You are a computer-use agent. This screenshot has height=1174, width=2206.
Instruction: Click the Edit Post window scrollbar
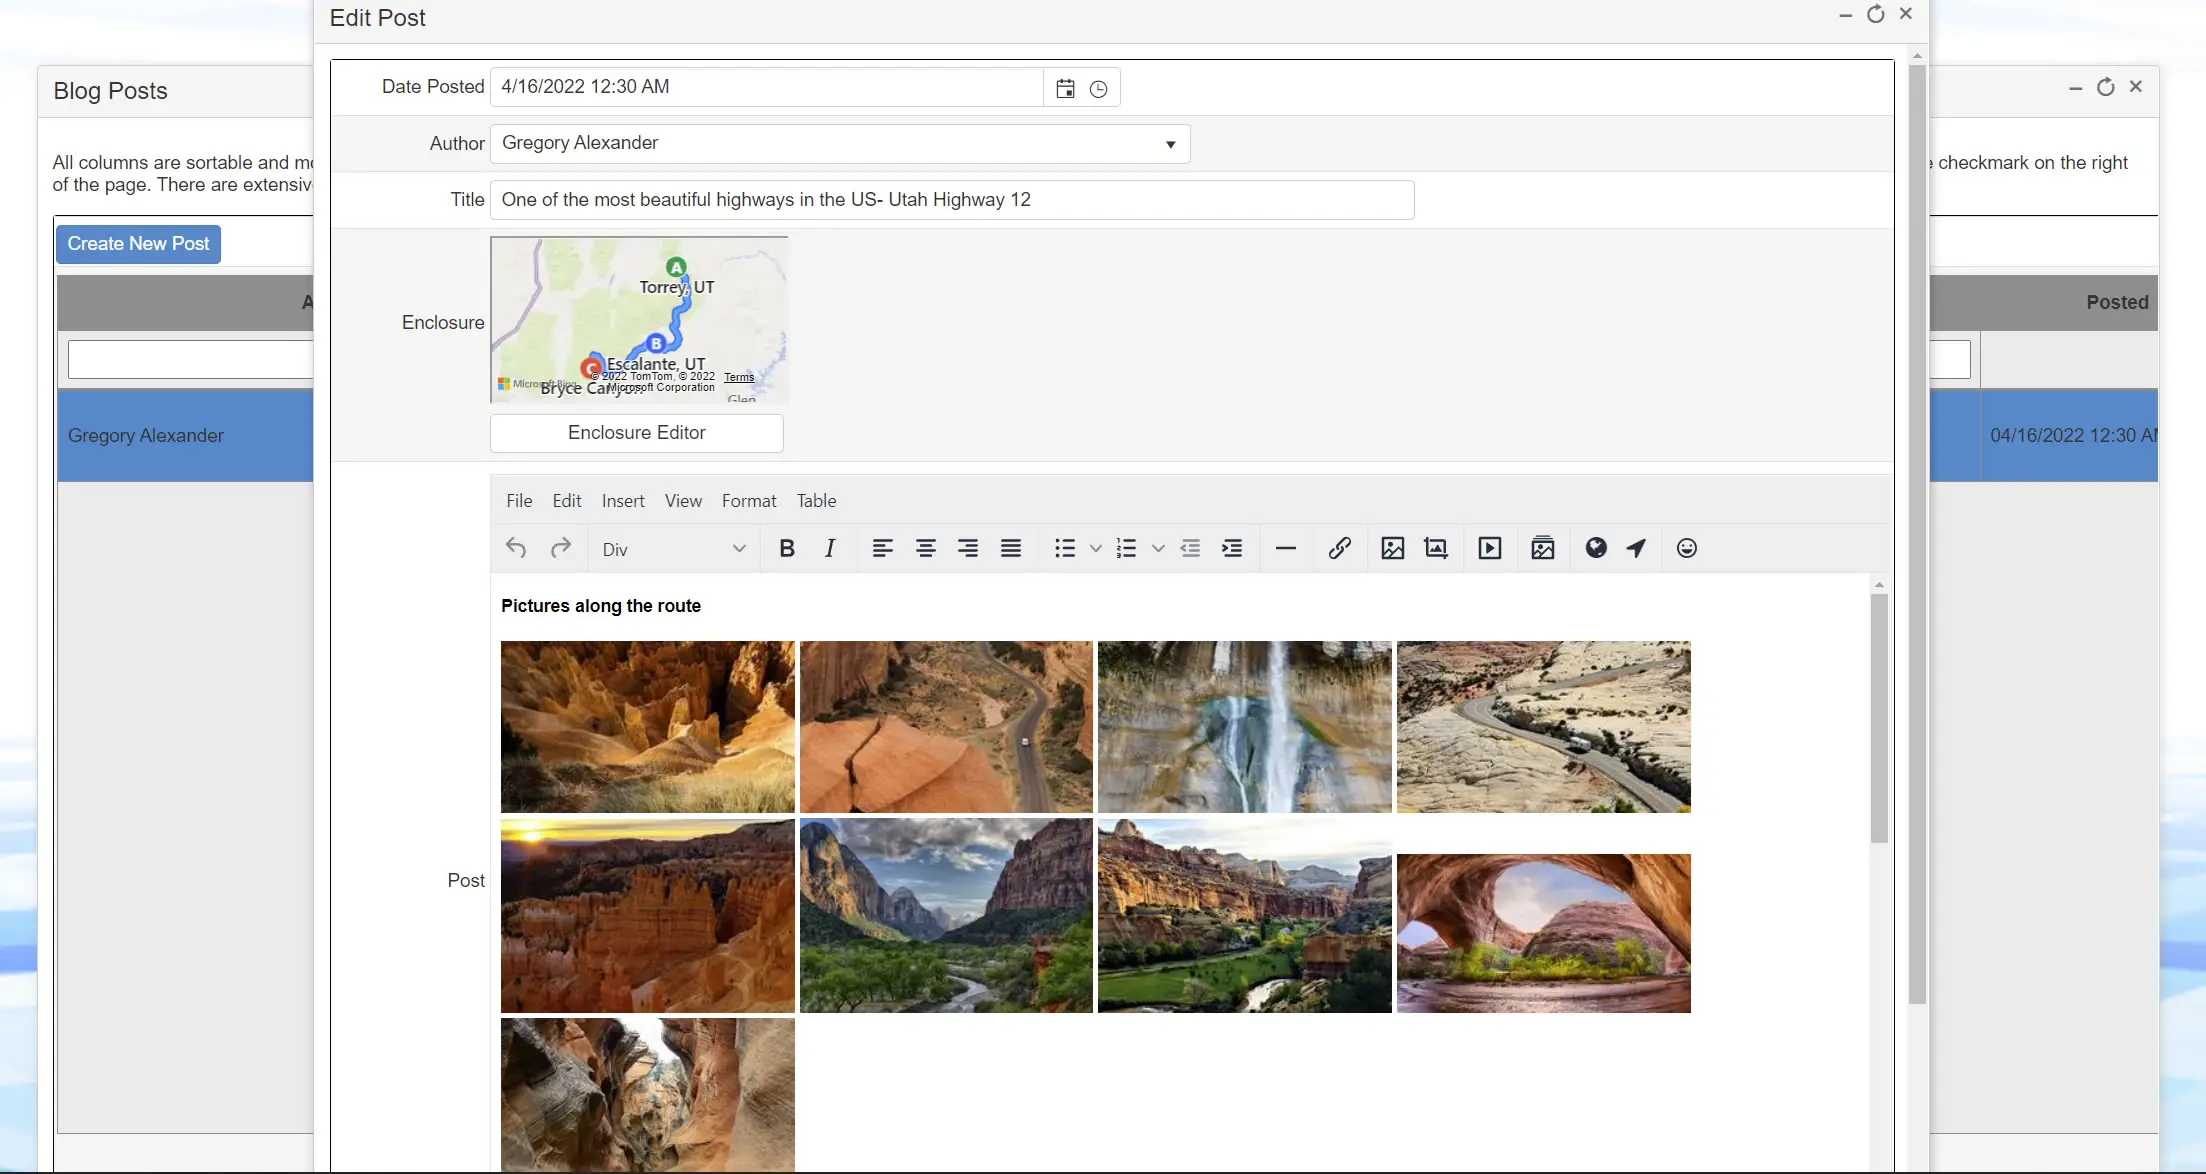(1917, 535)
